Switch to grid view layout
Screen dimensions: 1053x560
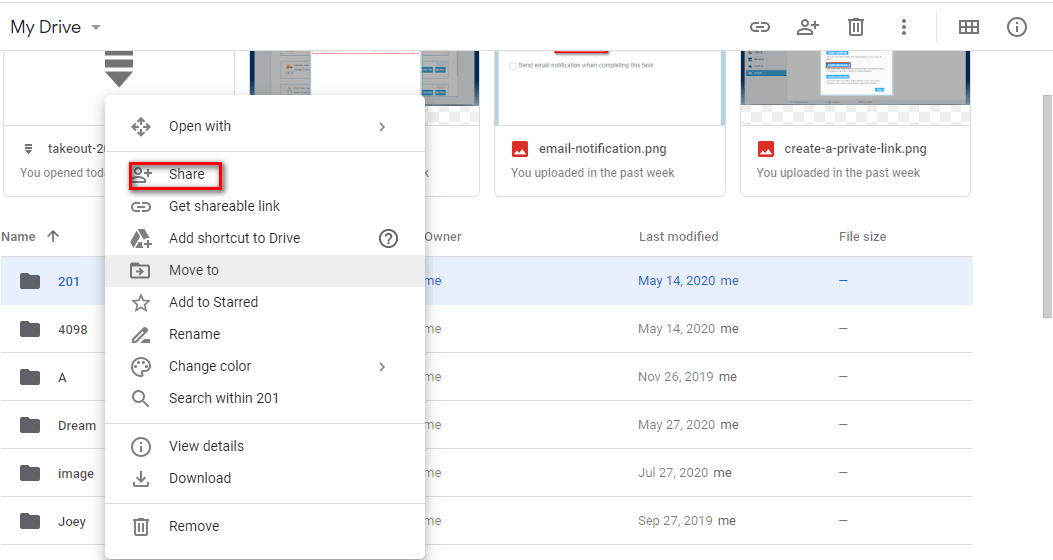pyautogui.click(x=969, y=27)
